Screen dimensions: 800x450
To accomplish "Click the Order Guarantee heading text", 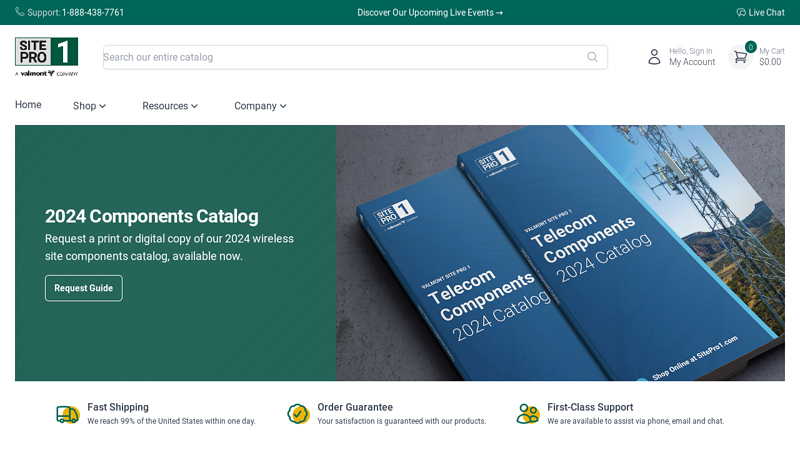I will [x=355, y=407].
